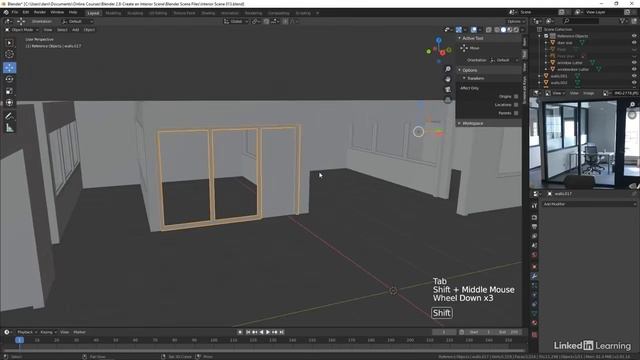Toggle visibility of window cutter object

[634, 62]
